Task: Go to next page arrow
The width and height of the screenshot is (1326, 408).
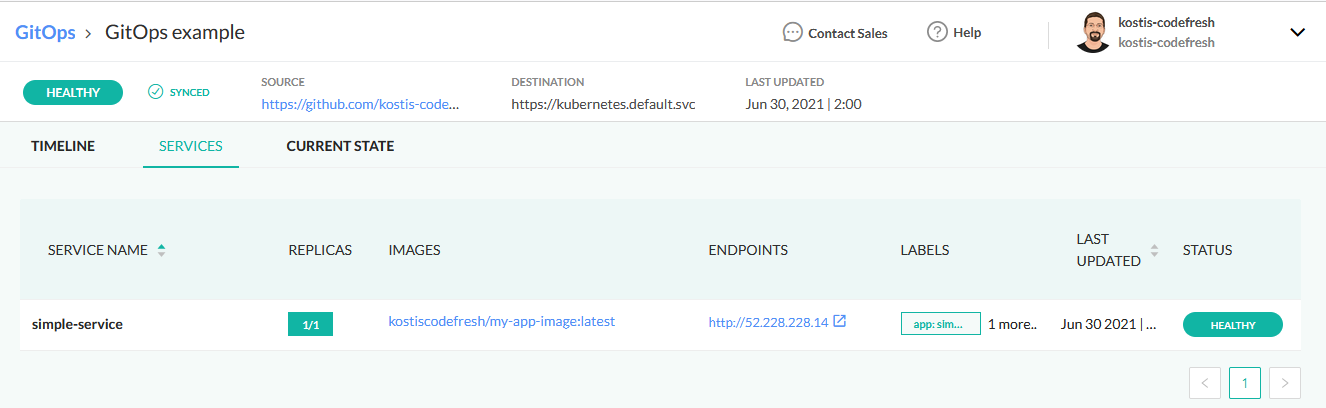Action: pos(1285,382)
